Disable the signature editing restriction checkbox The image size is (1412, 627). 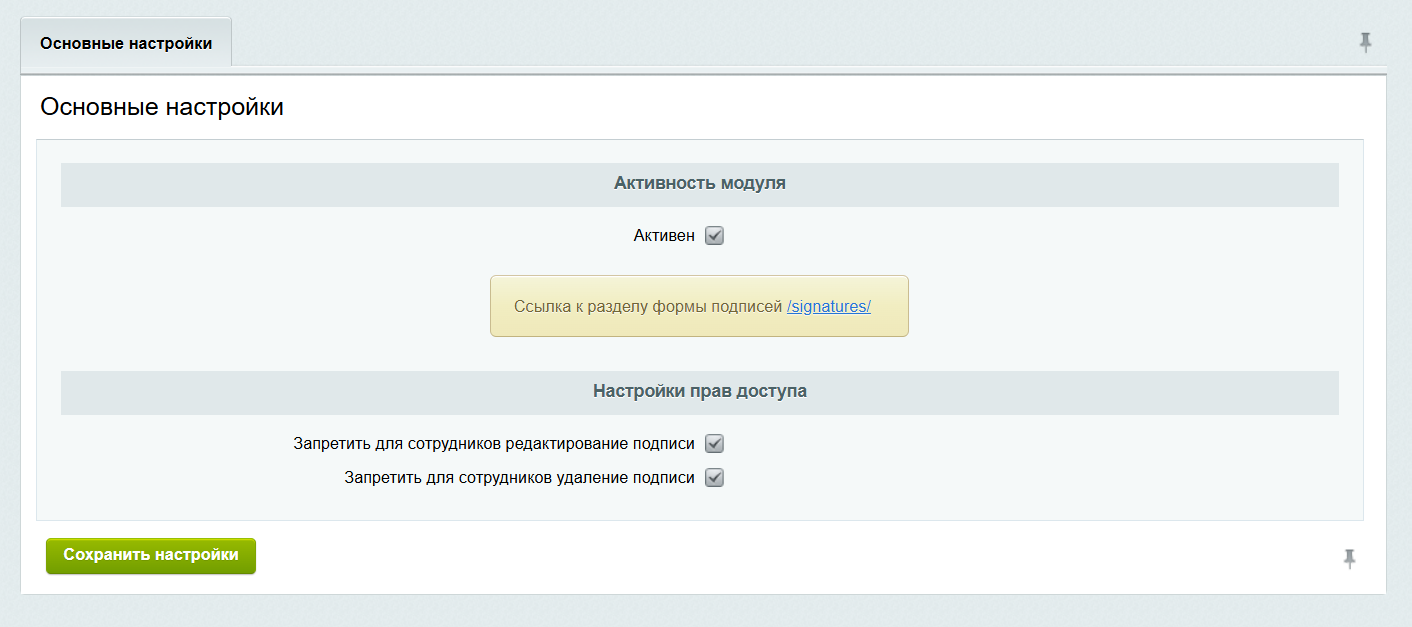coord(713,443)
